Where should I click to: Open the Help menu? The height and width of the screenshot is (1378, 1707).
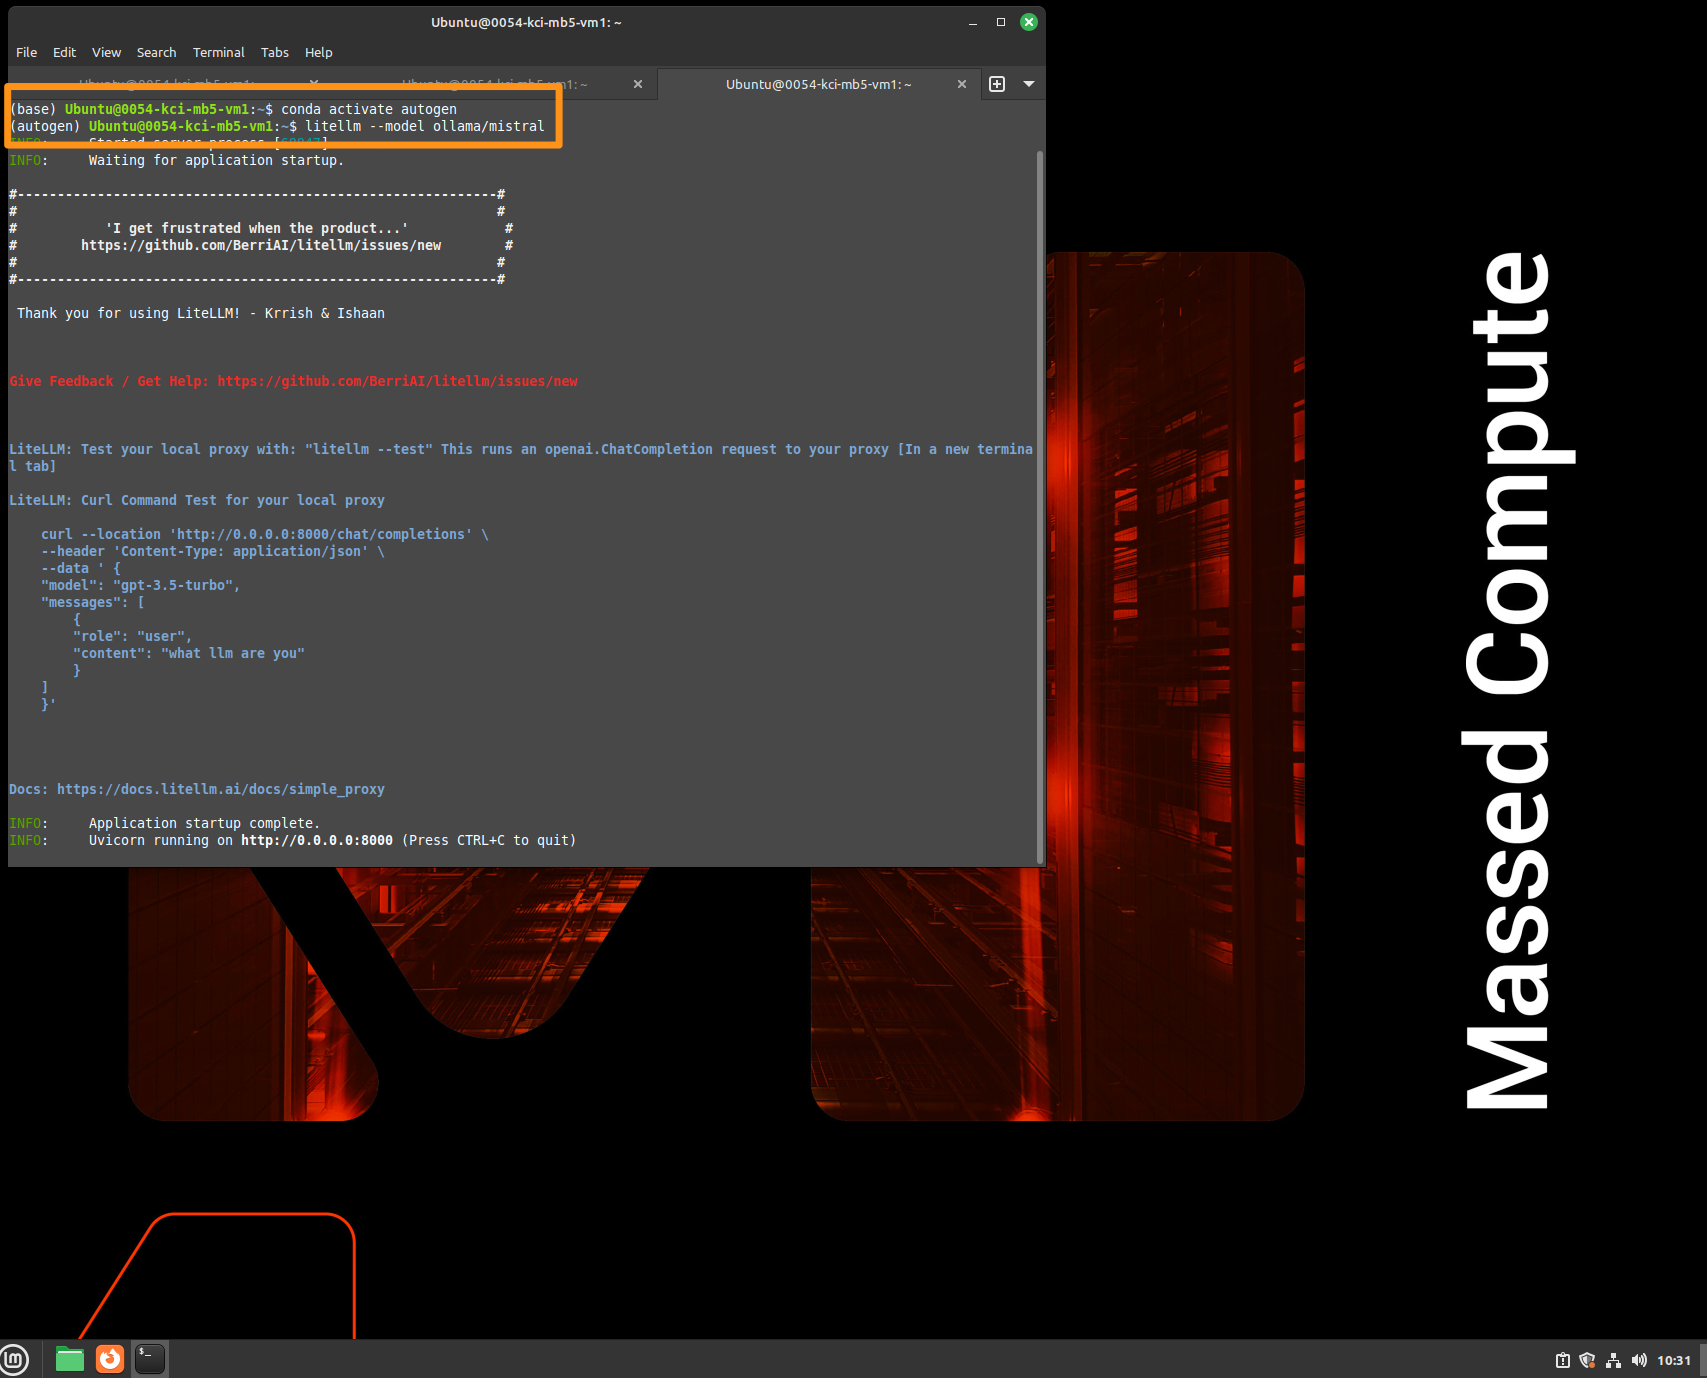(x=318, y=52)
